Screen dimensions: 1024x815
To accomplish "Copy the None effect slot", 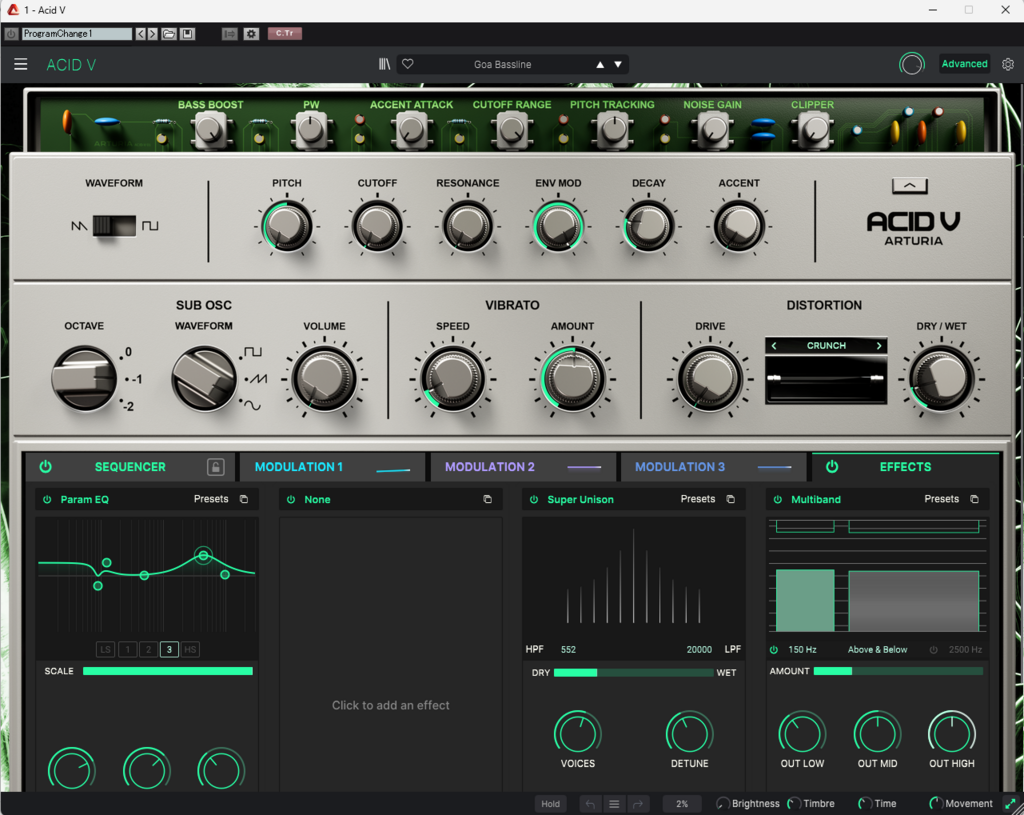I will [487, 499].
